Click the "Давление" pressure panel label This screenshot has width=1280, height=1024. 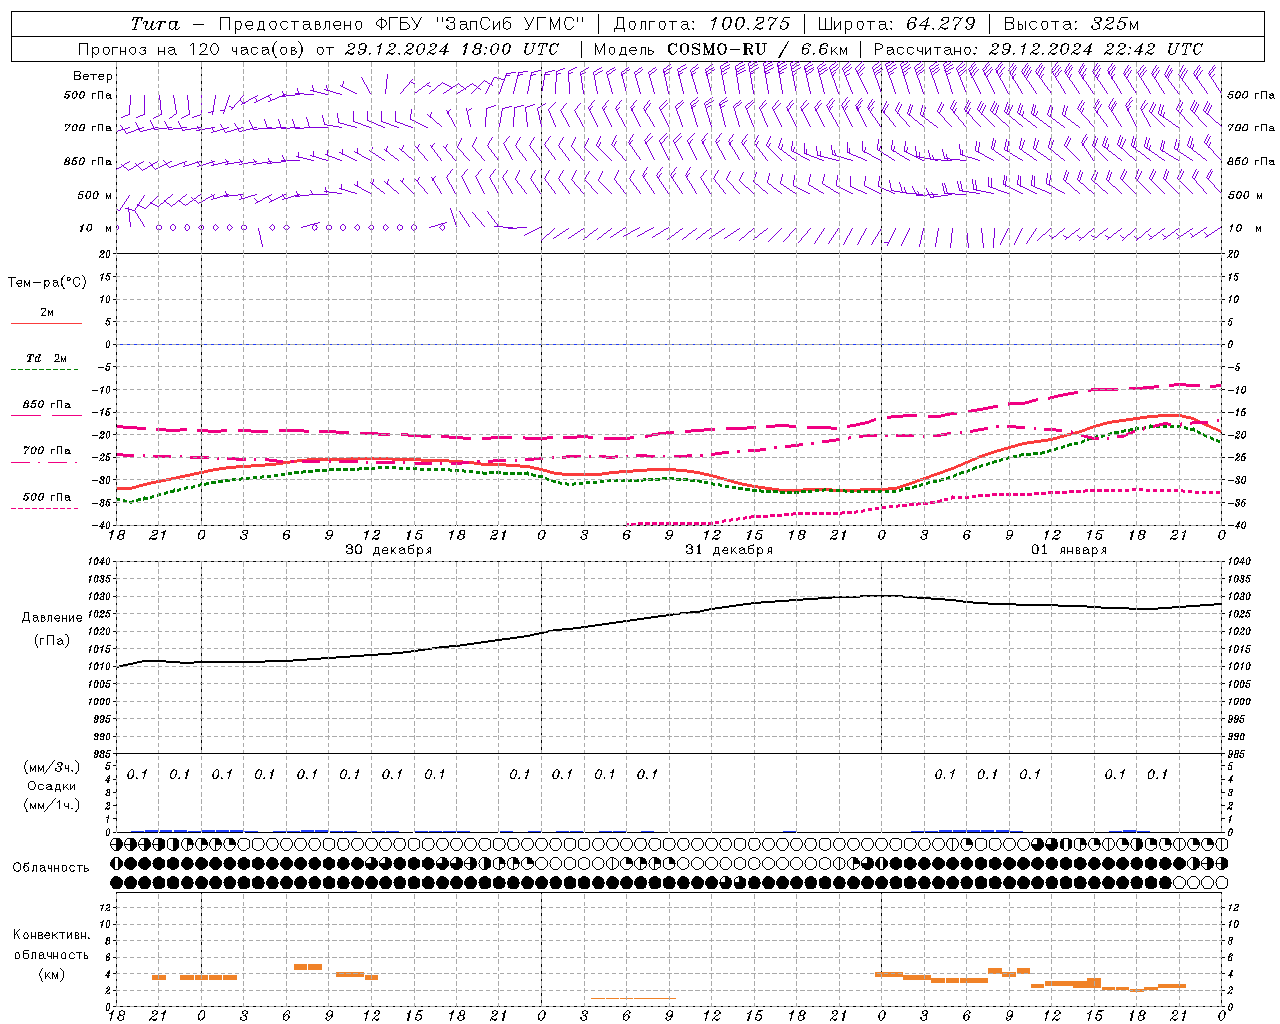52,618
